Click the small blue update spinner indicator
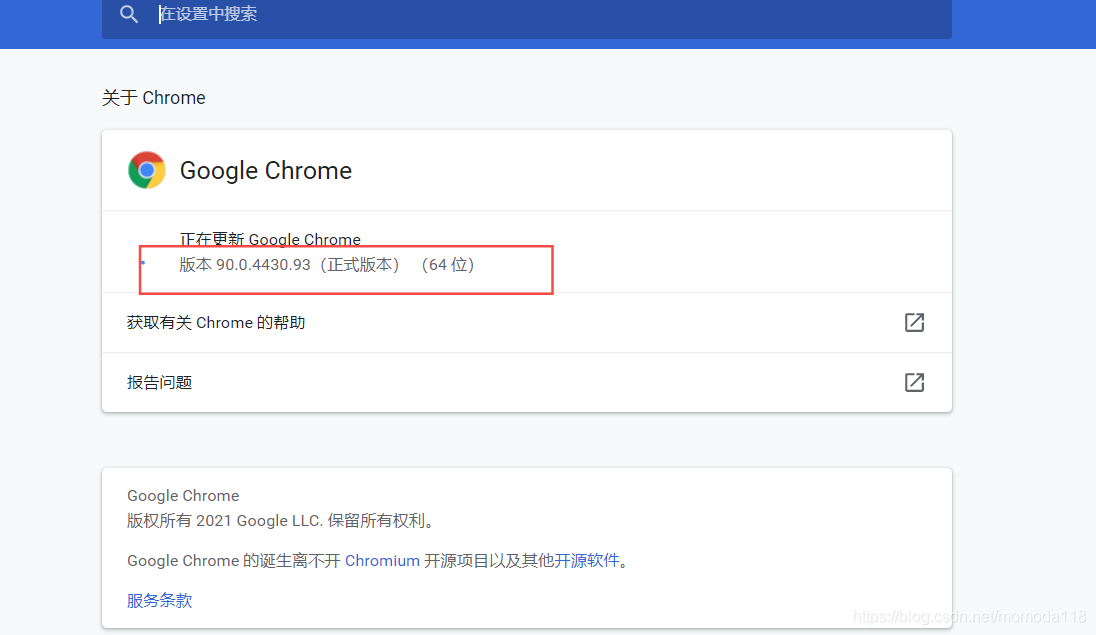Screen dimensions: 1096x635 pos(143,263)
